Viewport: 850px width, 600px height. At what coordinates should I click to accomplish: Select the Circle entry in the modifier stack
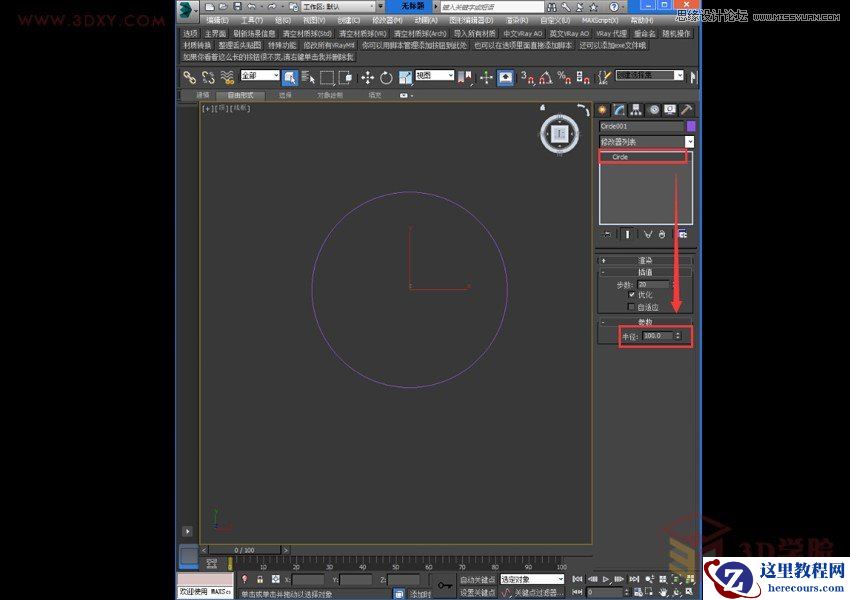point(622,156)
